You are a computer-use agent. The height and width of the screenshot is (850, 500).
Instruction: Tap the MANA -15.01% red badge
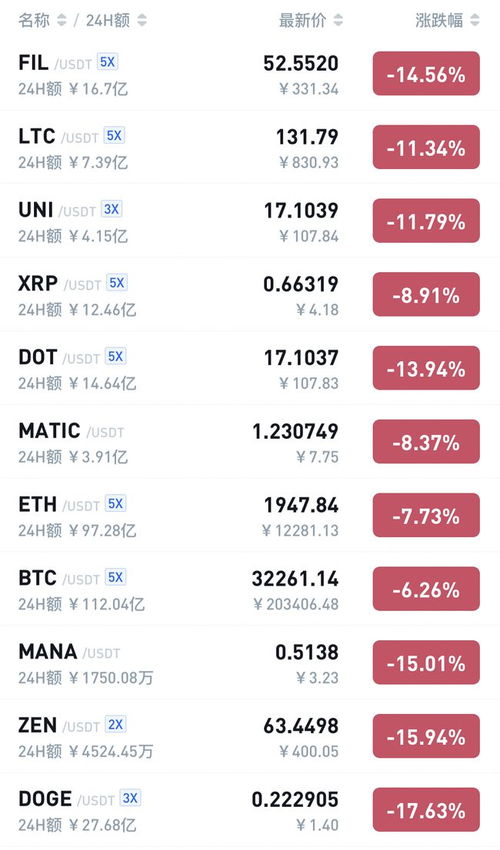point(426,662)
